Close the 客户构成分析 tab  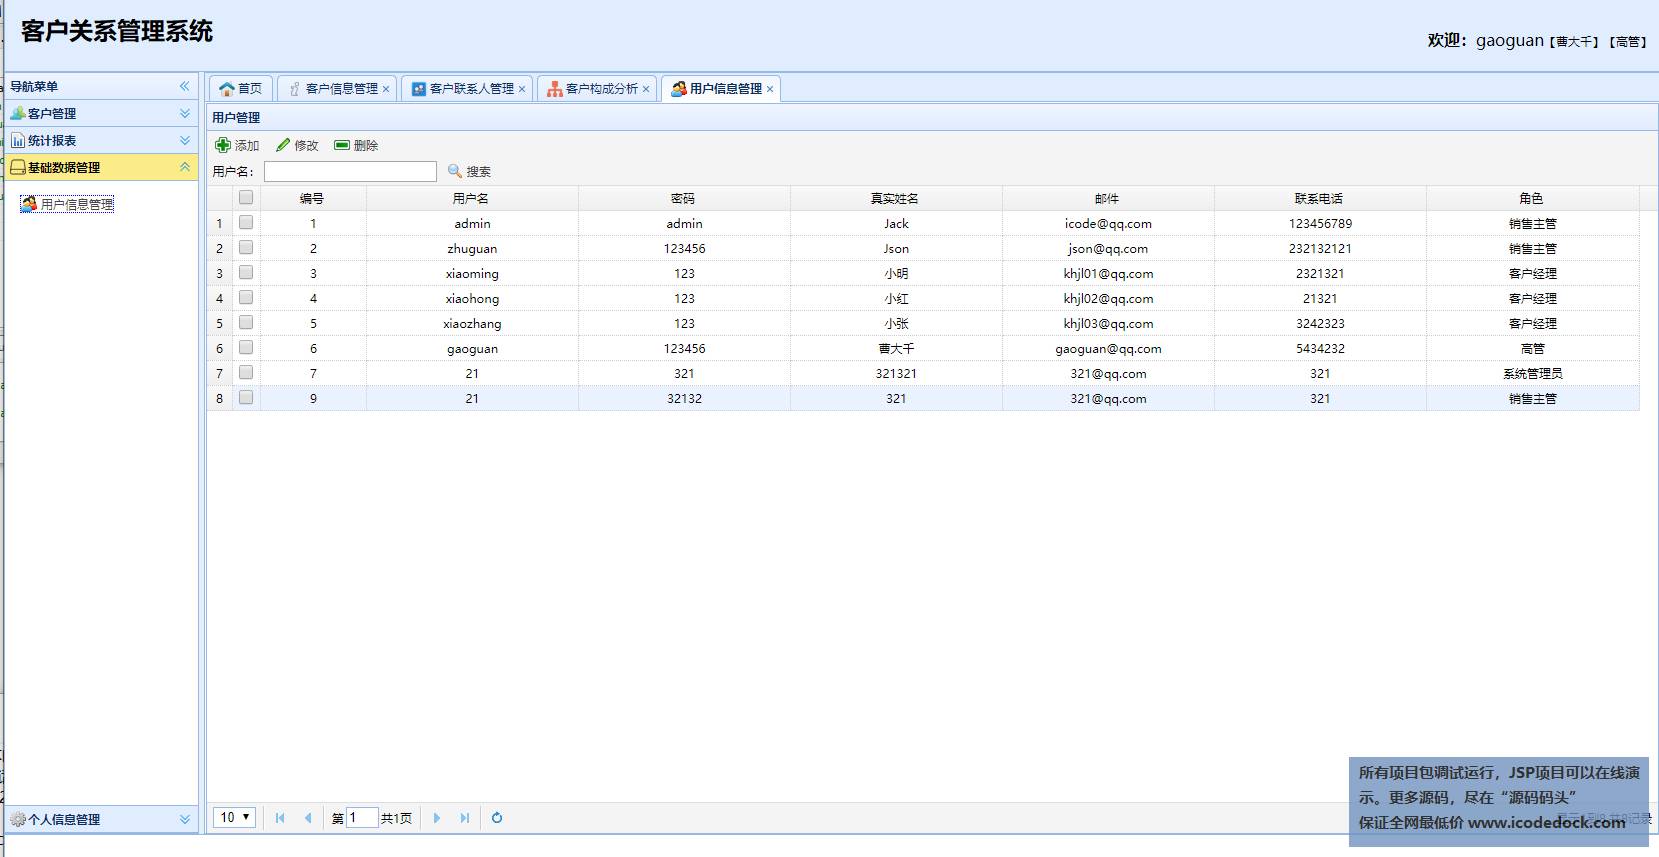pyautogui.click(x=646, y=89)
